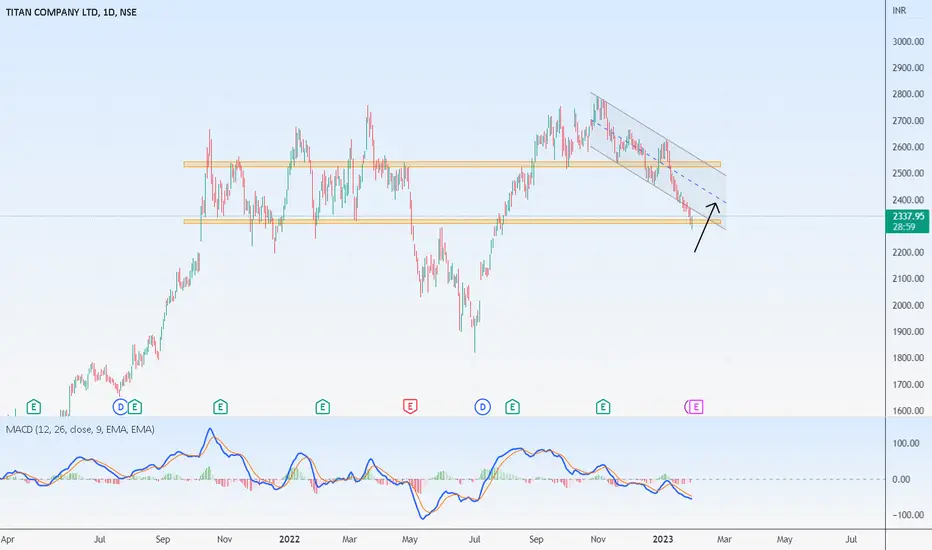This screenshot has width=932, height=550.
Task: Click the 2800.00 price axis label
Action: pyautogui.click(x=908, y=94)
